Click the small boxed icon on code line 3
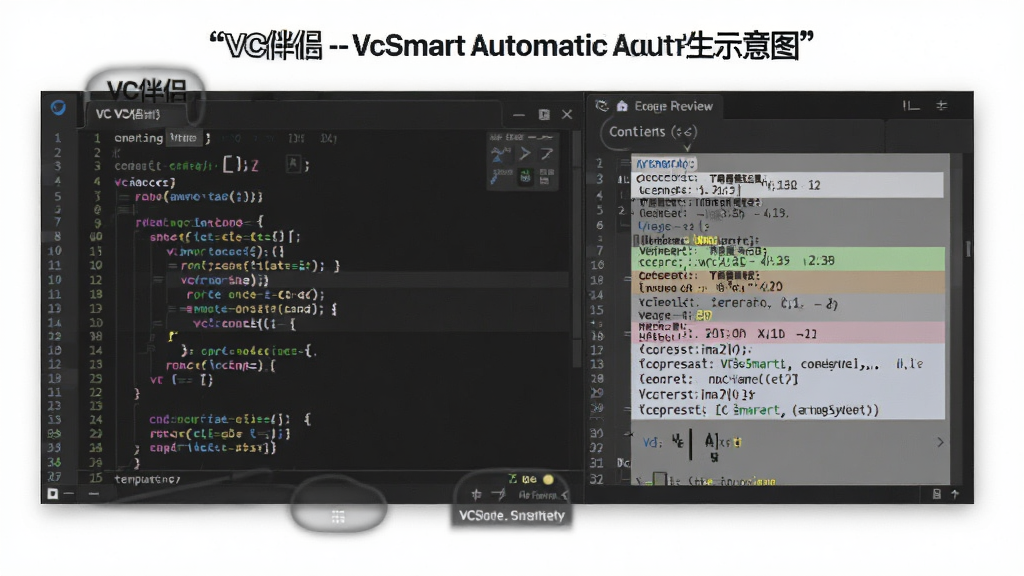This screenshot has height=576, width=1024. pos(293,163)
